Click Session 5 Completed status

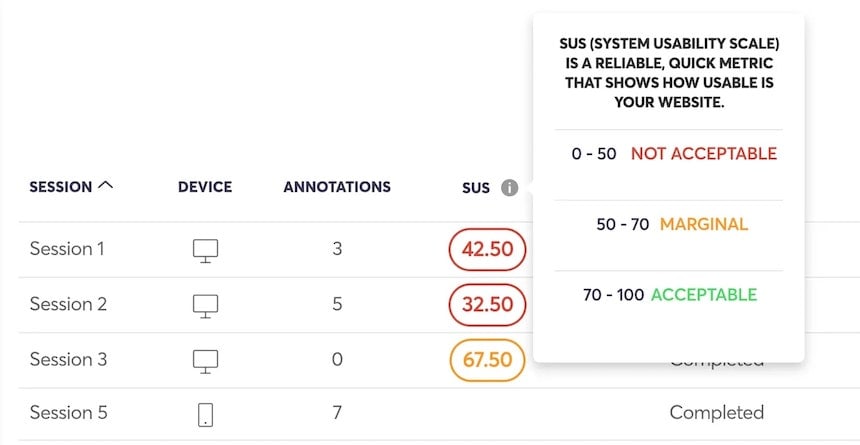pos(716,413)
